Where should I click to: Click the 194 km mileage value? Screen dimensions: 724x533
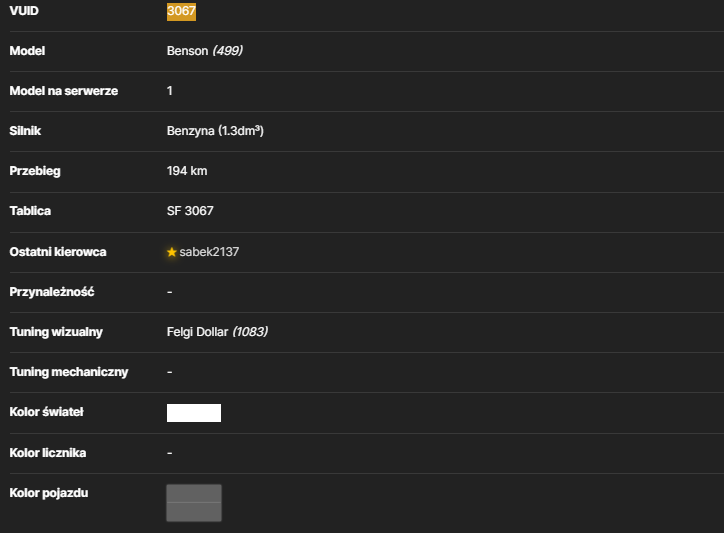pyautogui.click(x=187, y=171)
